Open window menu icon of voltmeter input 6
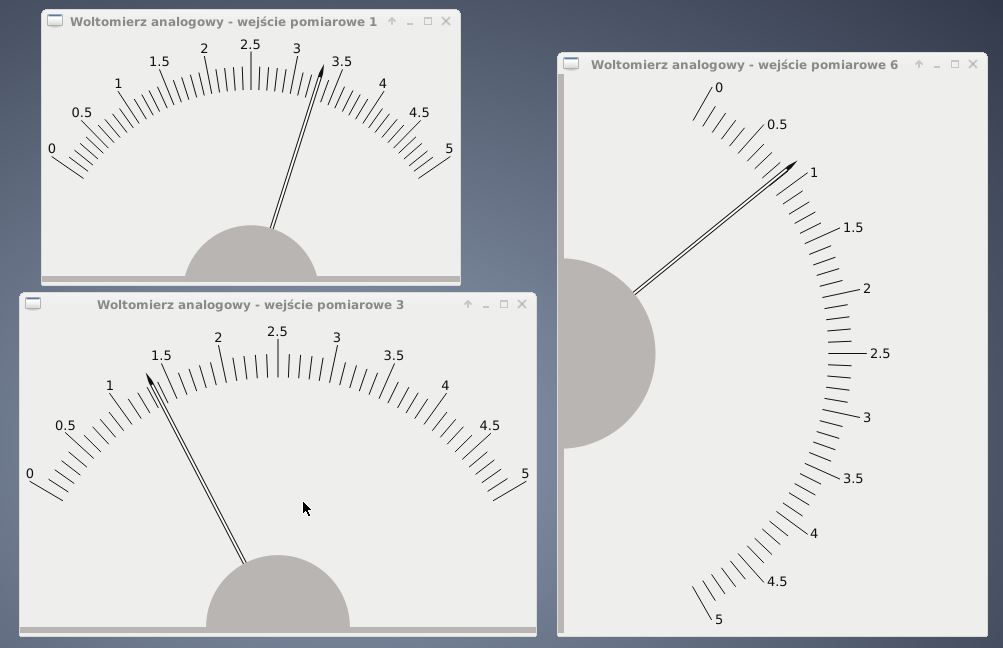Screen dimensions: 1003x648 [x=571, y=64]
